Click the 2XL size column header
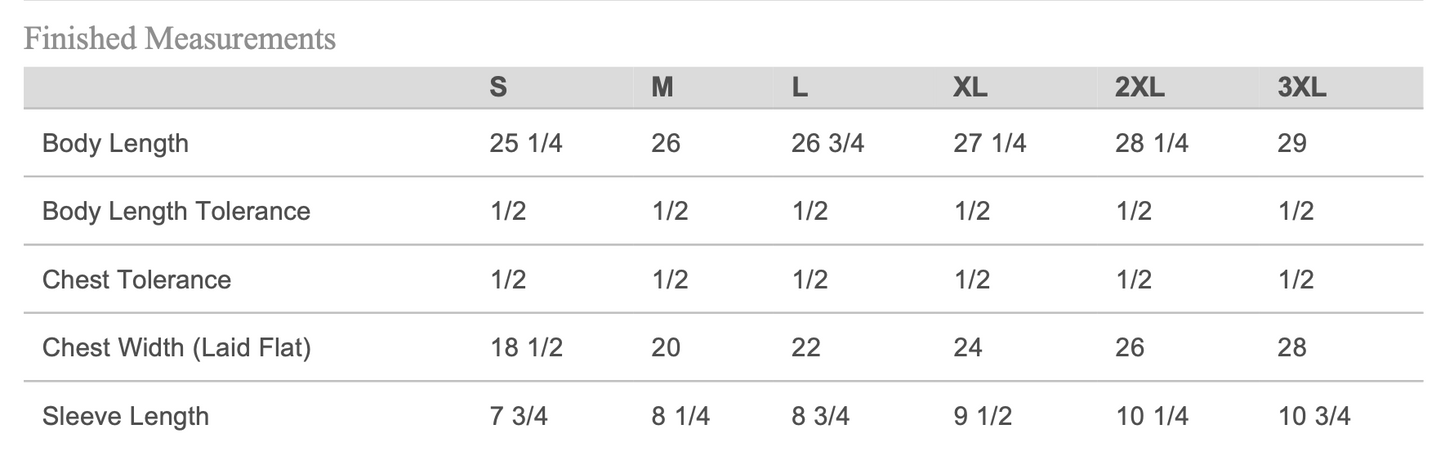The image size is (1445, 465). click(1140, 88)
